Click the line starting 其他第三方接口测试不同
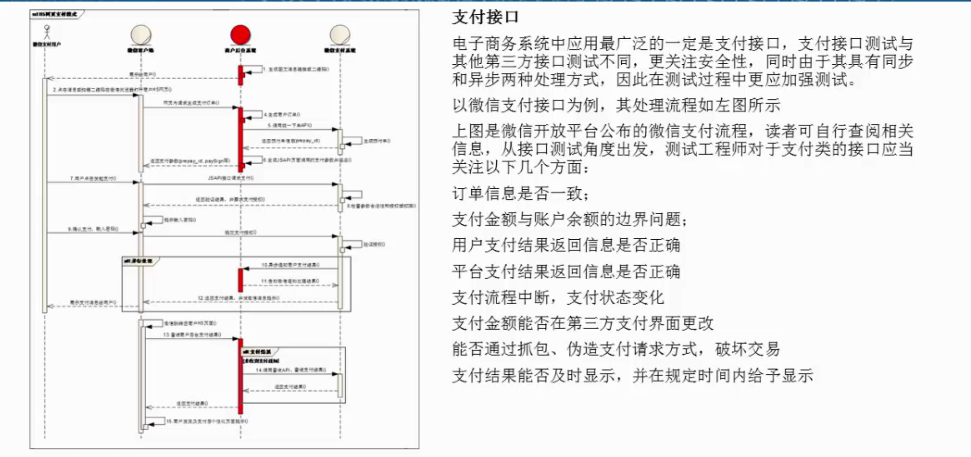This screenshot has height=457, width=971. [x=682, y=63]
